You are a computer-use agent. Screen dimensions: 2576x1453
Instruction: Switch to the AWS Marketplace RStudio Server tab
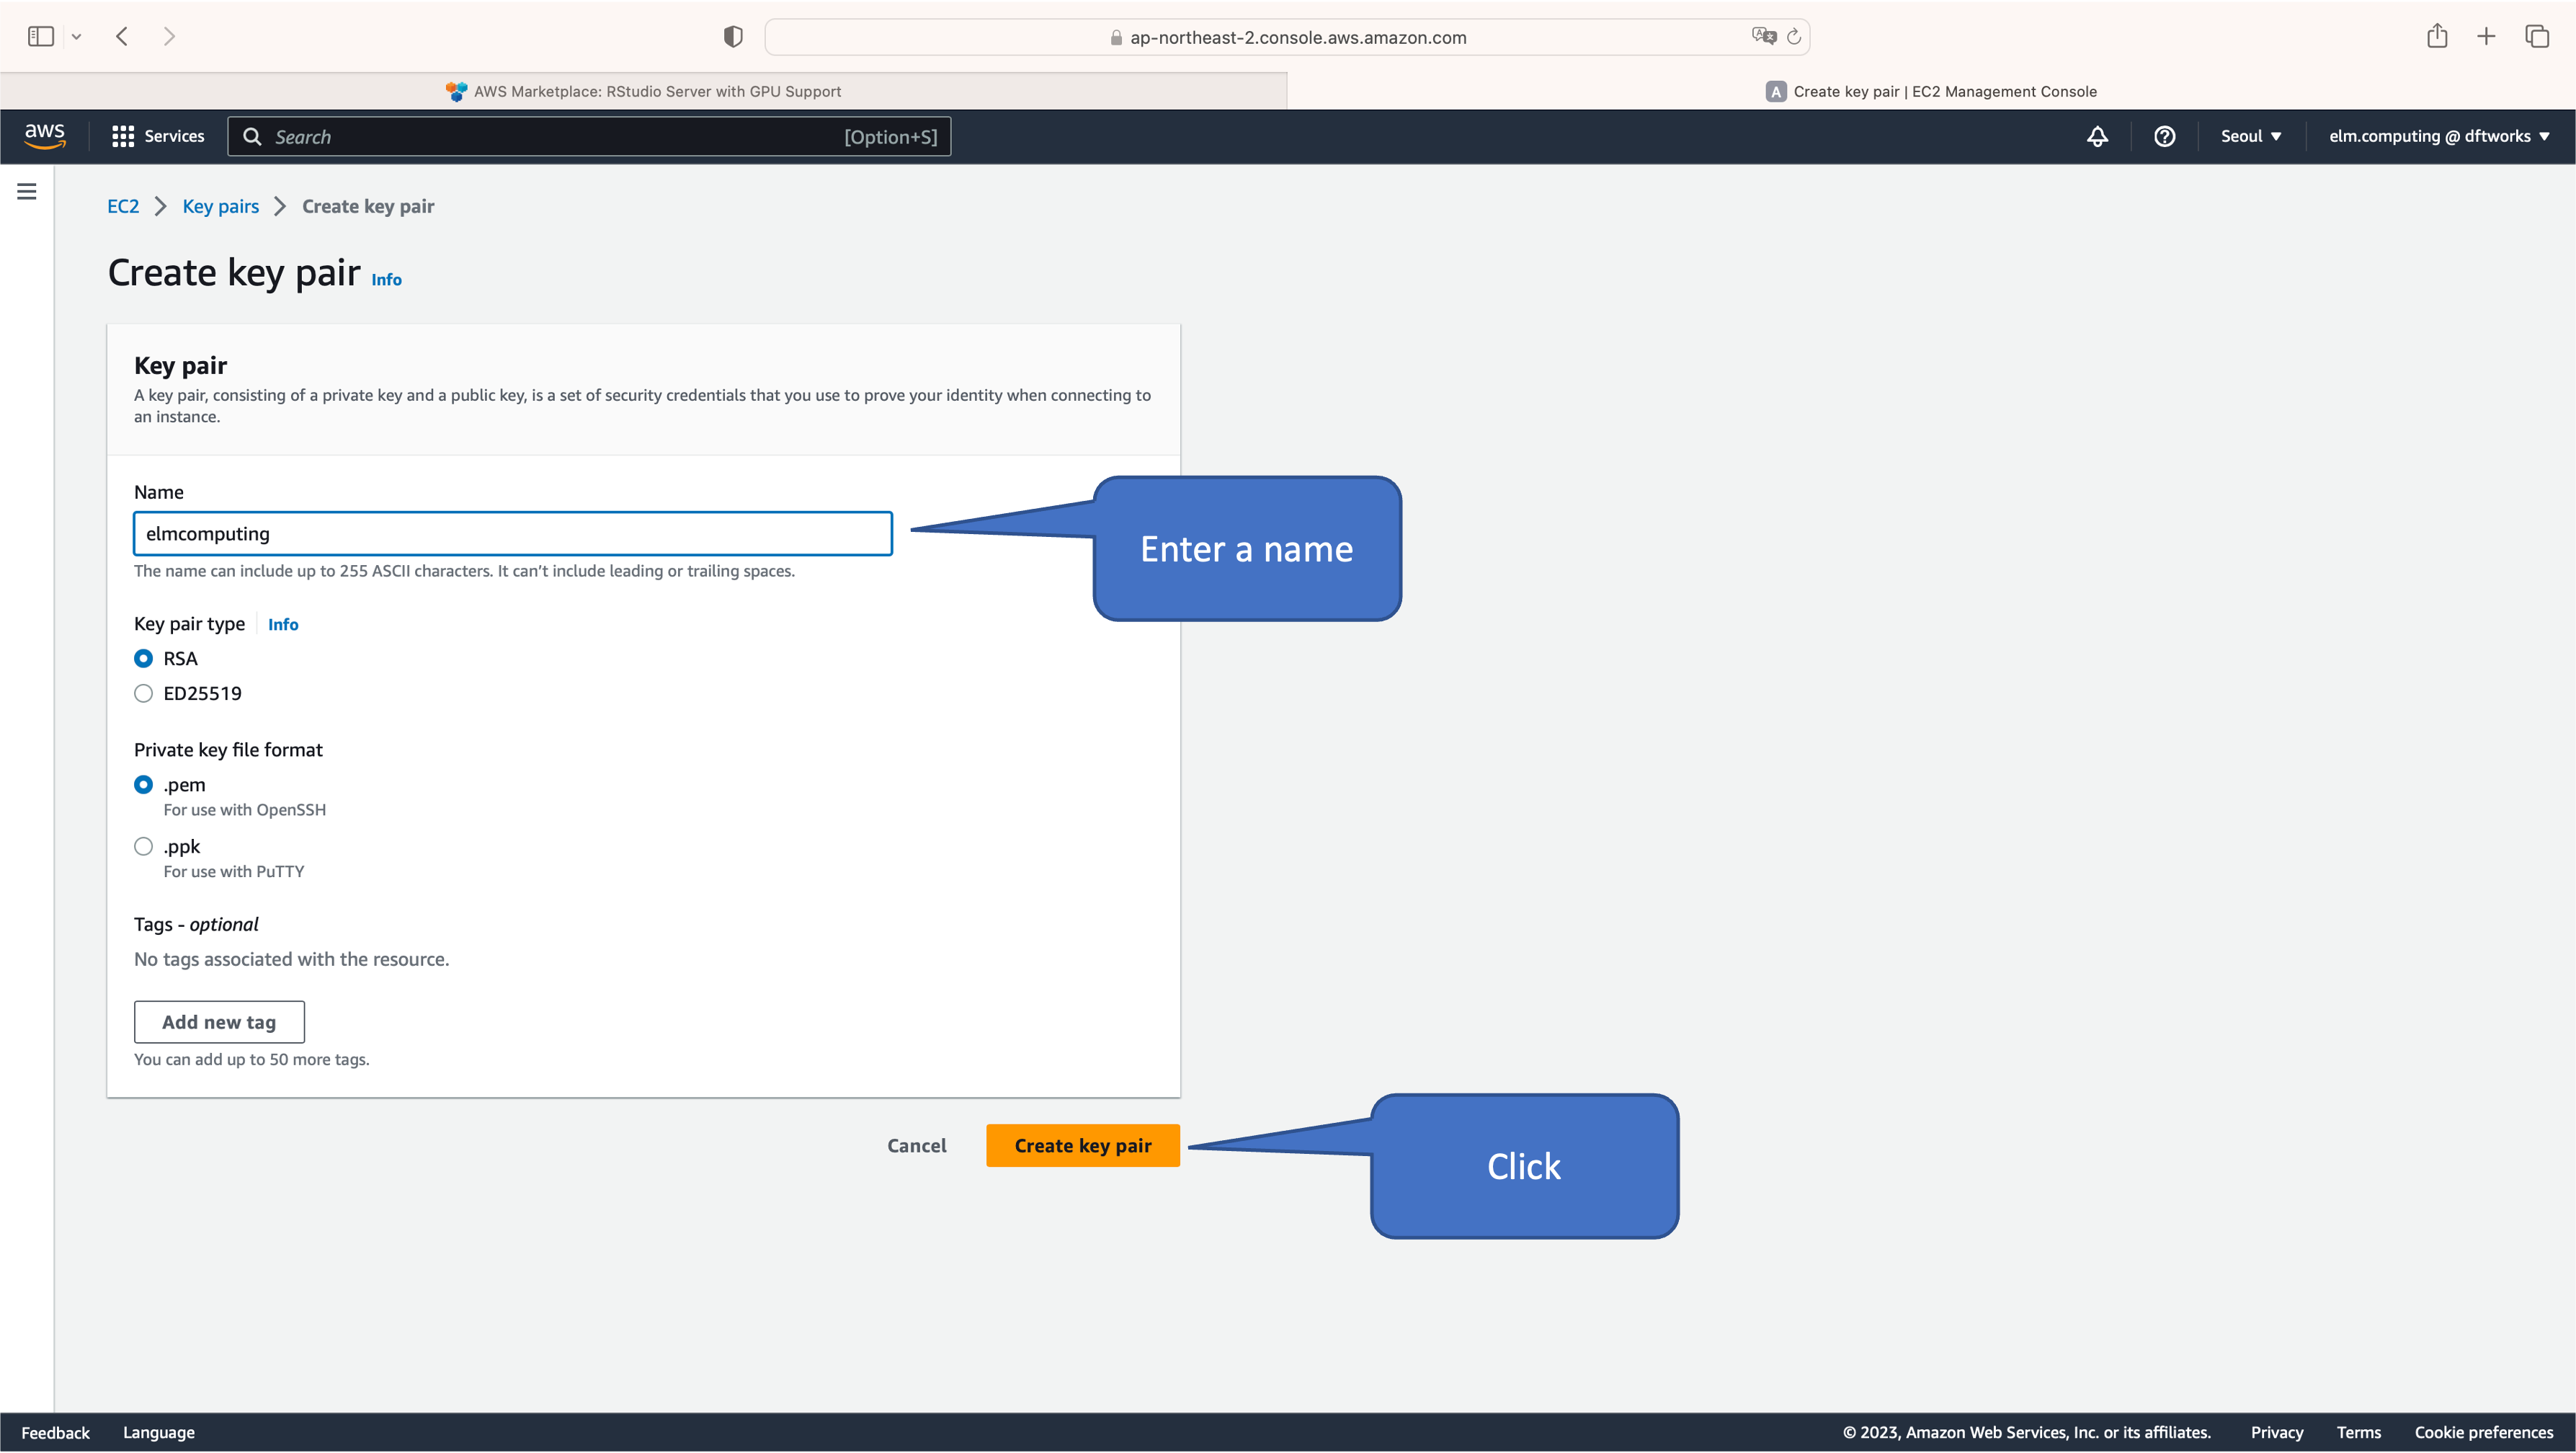tap(643, 91)
